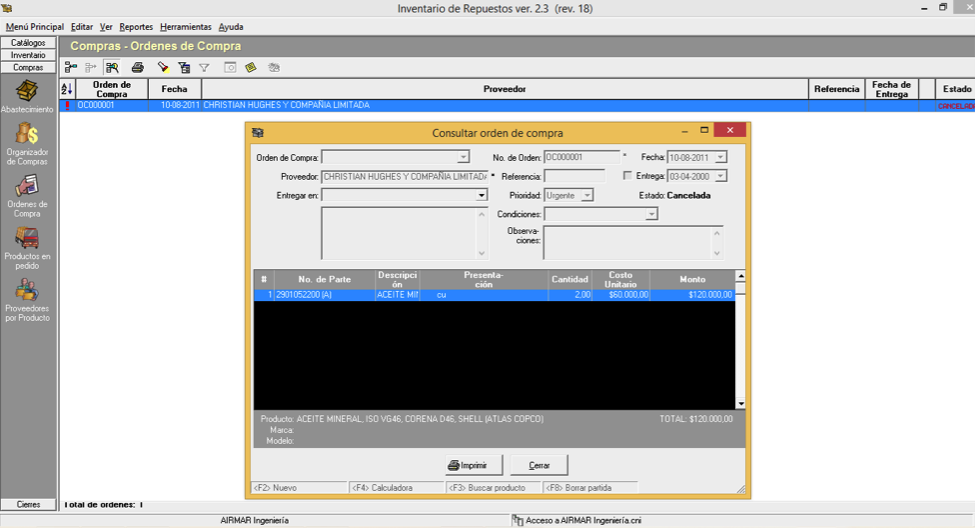Screen dimensions: 975x528
Task: Click the items grid scrollbar up arrow
Action: [741, 276]
